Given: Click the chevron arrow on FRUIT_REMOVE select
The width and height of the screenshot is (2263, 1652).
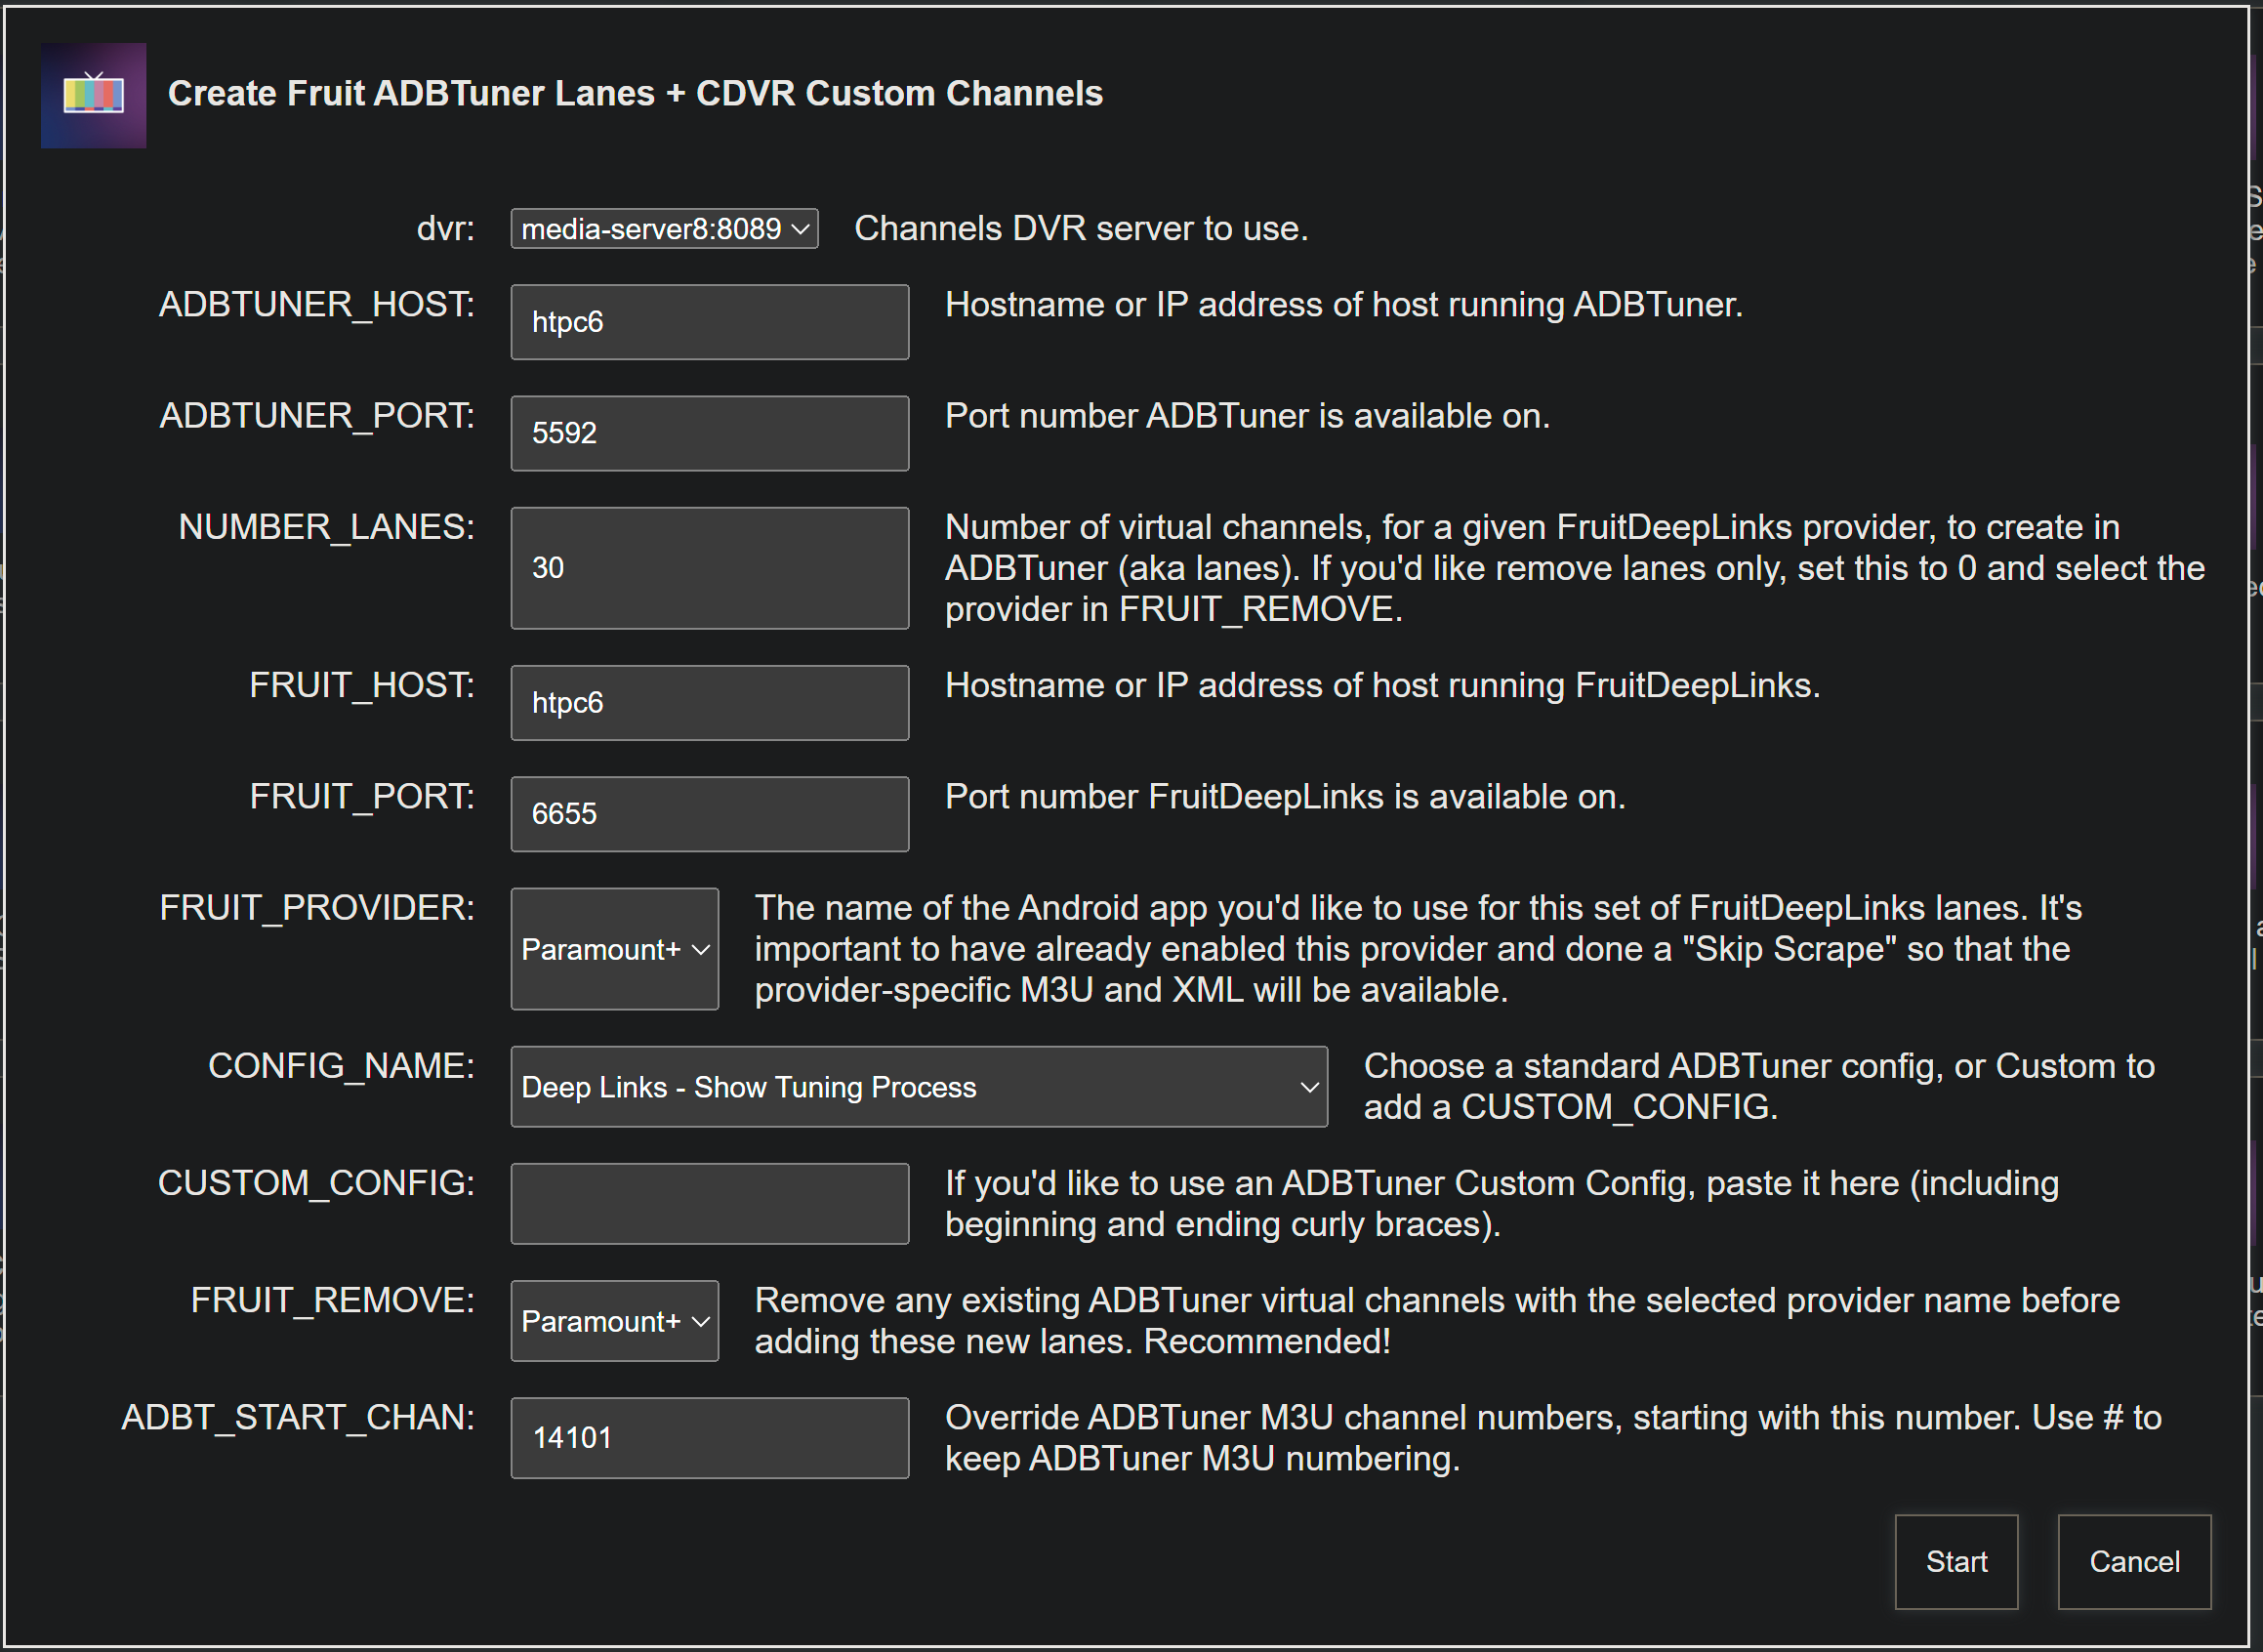Looking at the screenshot, I should (x=701, y=1321).
